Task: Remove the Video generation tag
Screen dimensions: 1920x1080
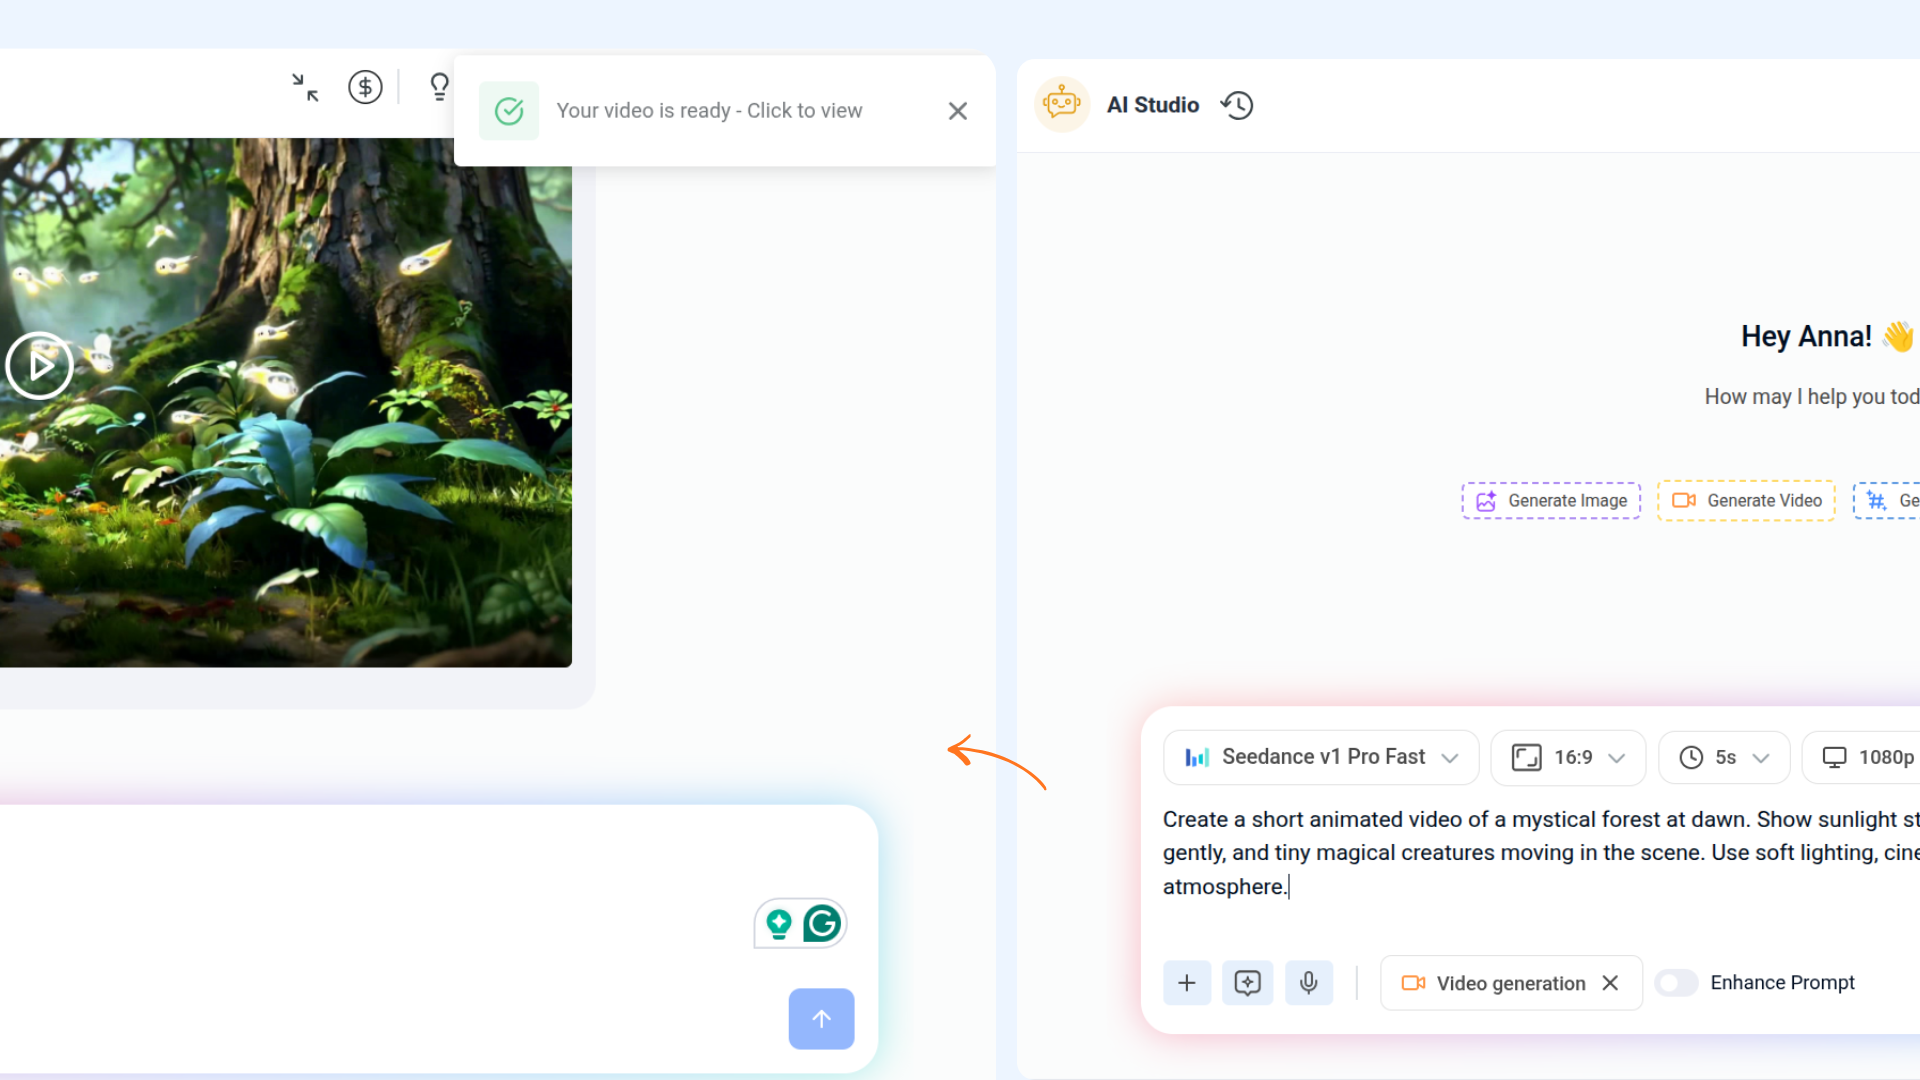Action: (x=1610, y=983)
